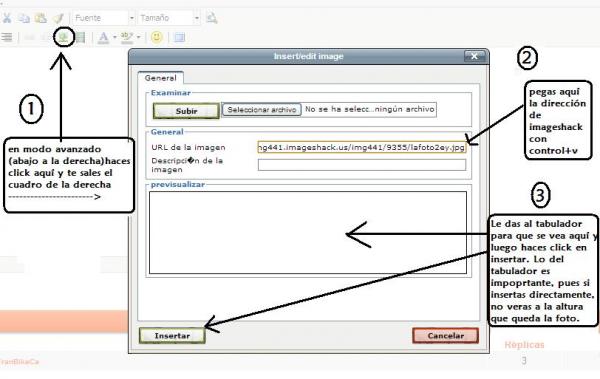Image resolution: width=600 pixels, height=379 pixels.
Task: Select the General tab in dialog
Action: pos(161,78)
